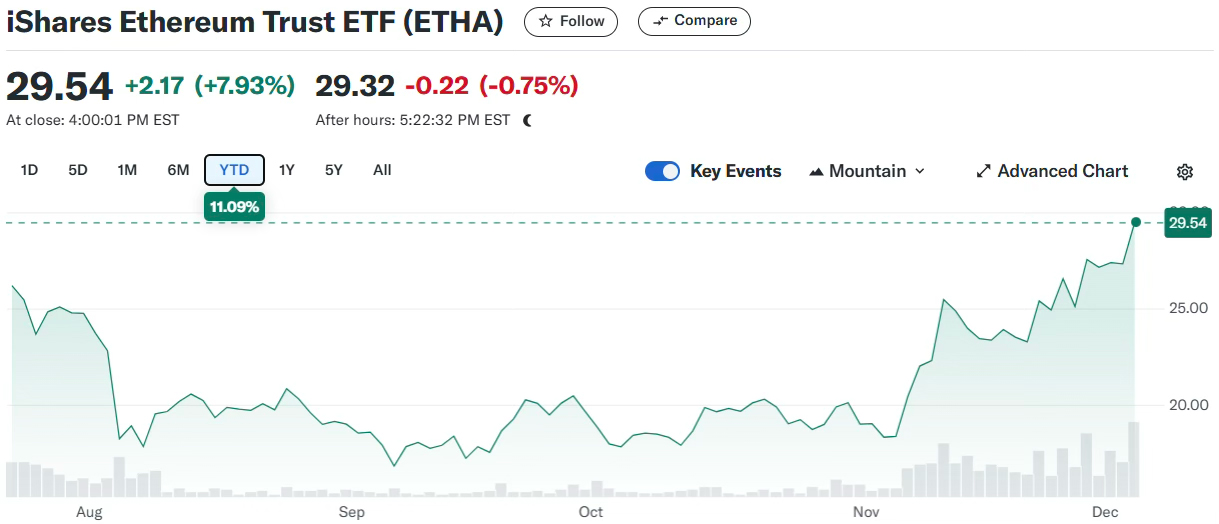Select the 6M time period
The height and width of the screenshot is (524, 1219).
tap(178, 170)
